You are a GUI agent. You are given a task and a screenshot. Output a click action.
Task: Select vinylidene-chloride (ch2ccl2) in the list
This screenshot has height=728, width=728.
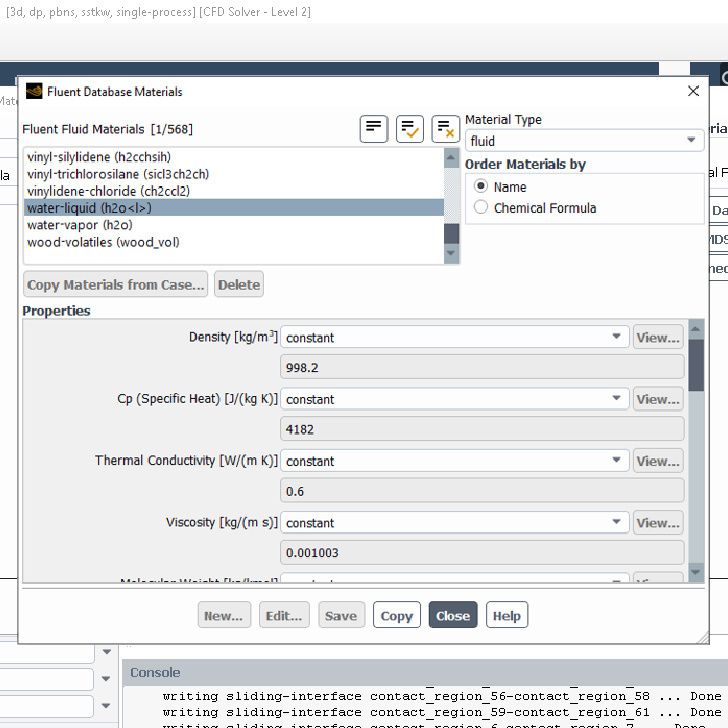coord(234,191)
